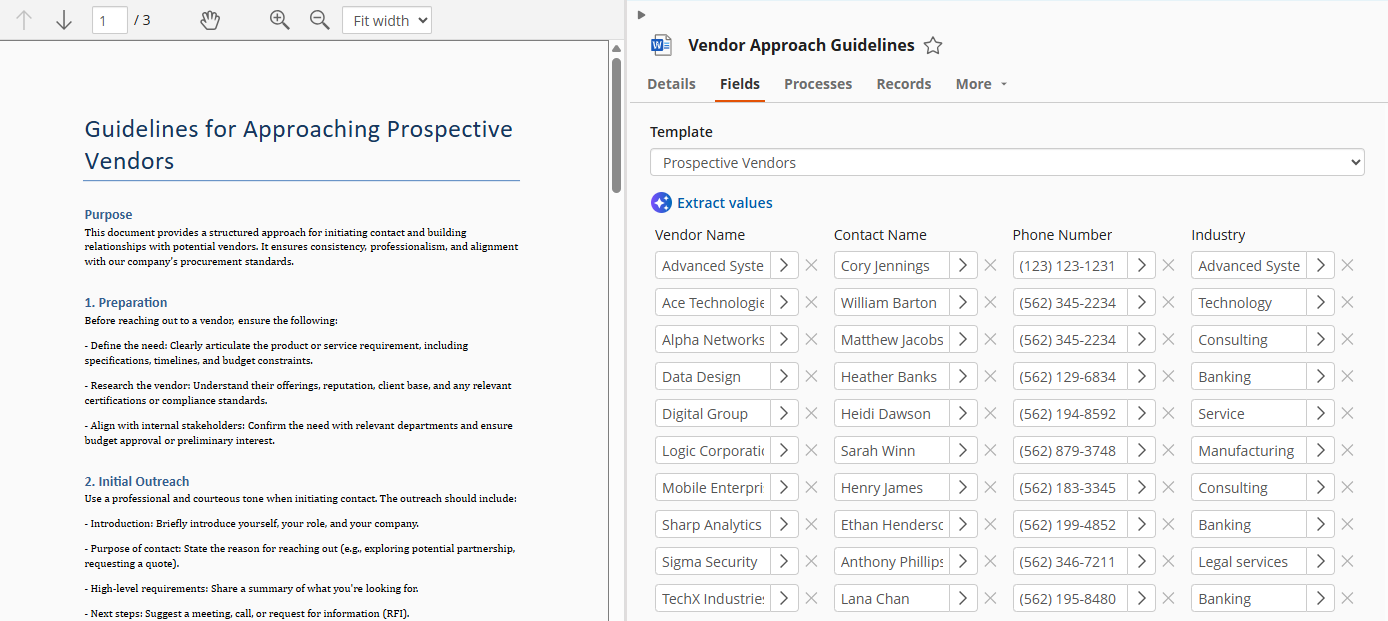The height and width of the screenshot is (621, 1388).
Task: Click the Extract values link
Action: pyautogui.click(x=724, y=202)
